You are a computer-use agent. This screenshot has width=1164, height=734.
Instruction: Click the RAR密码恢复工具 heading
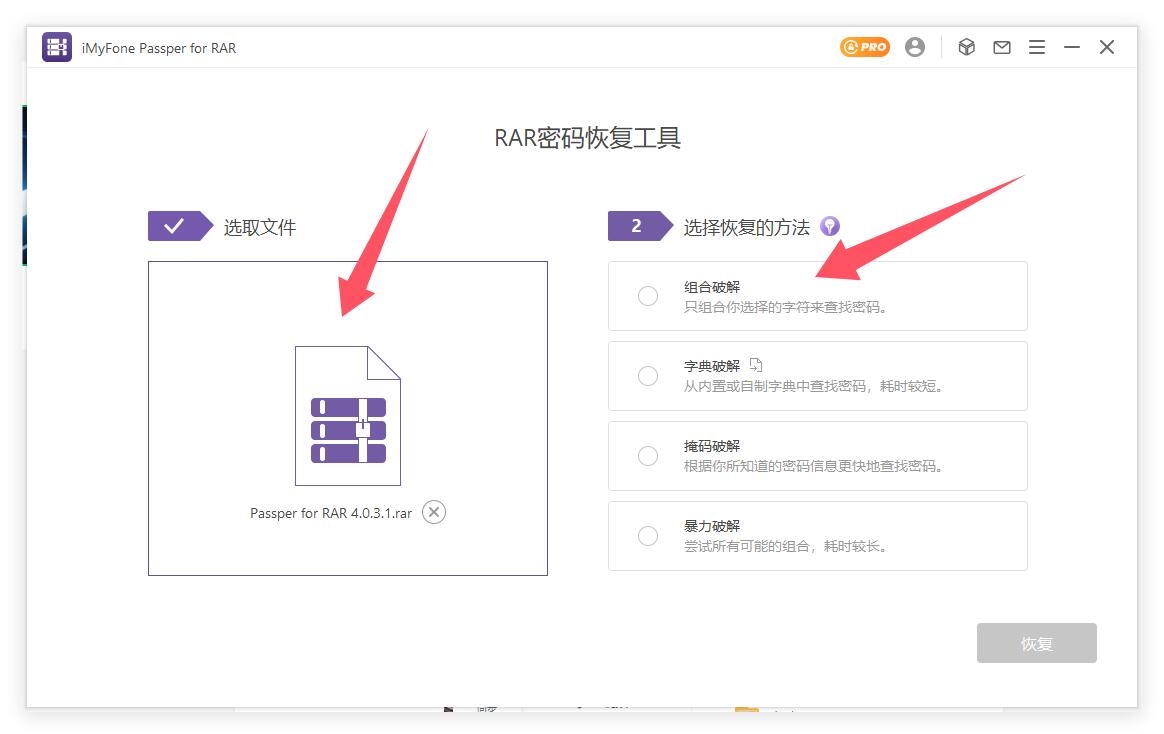click(x=588, y=138)
